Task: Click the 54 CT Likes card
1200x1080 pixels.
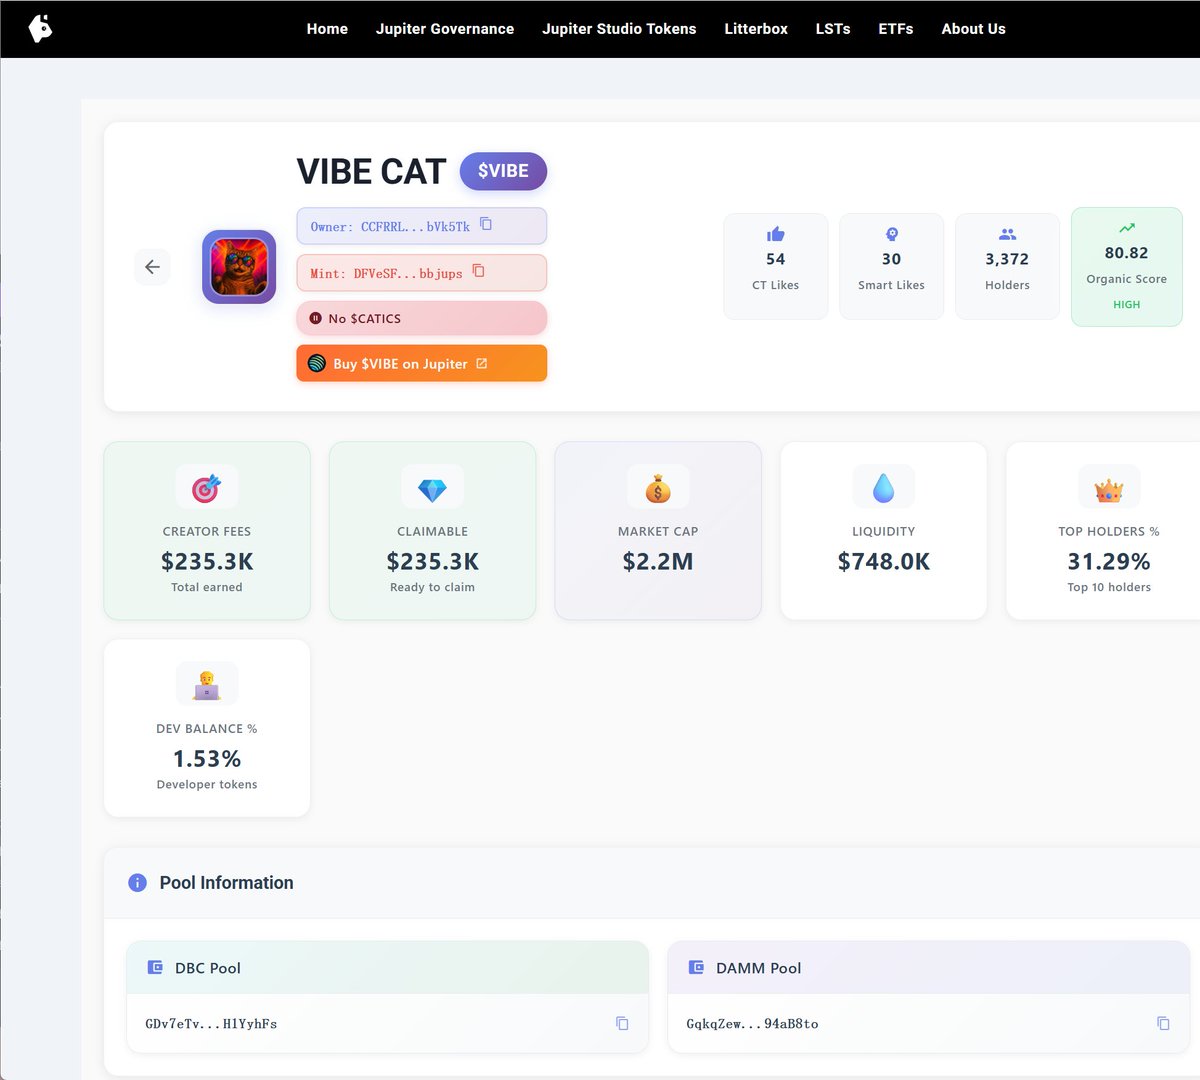Action: [776, 266]
